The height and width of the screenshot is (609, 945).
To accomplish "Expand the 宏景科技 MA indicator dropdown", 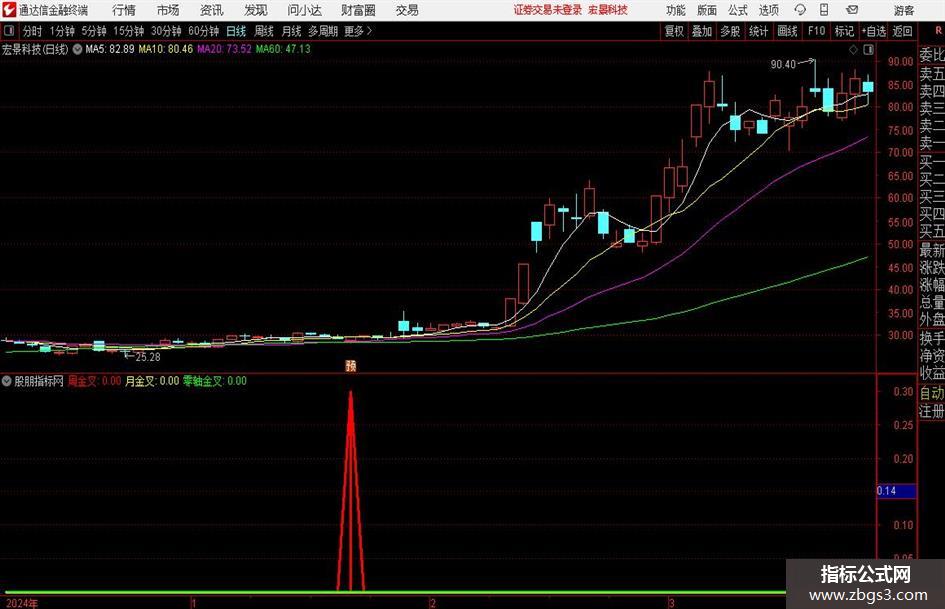I will tap(78, 49).
